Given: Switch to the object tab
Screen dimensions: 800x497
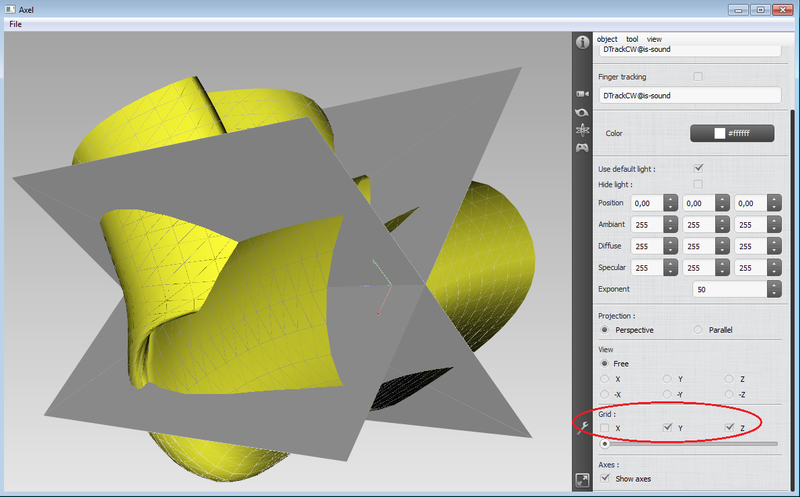Looking at the screenshot, I should (x=607, y=39).
